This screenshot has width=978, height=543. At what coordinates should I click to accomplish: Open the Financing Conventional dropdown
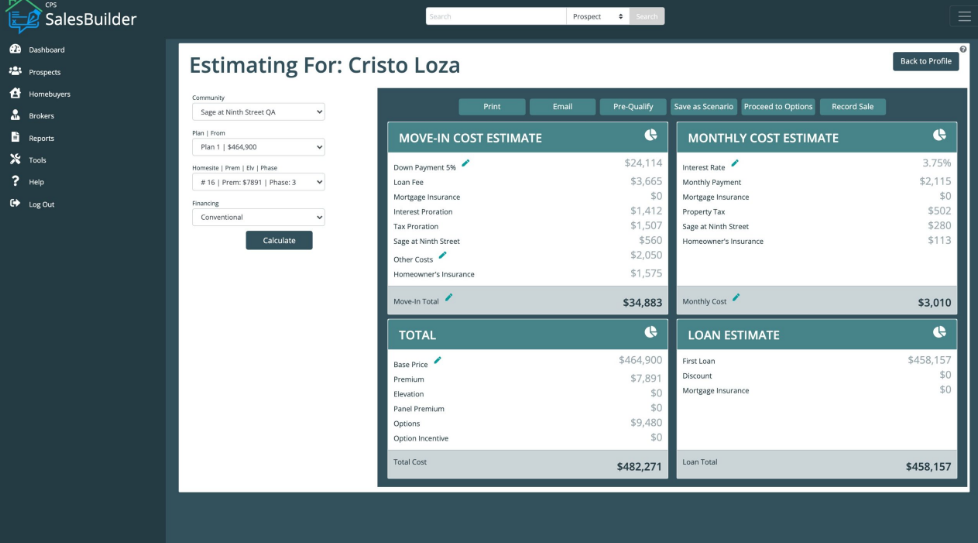tap(258, 217)
